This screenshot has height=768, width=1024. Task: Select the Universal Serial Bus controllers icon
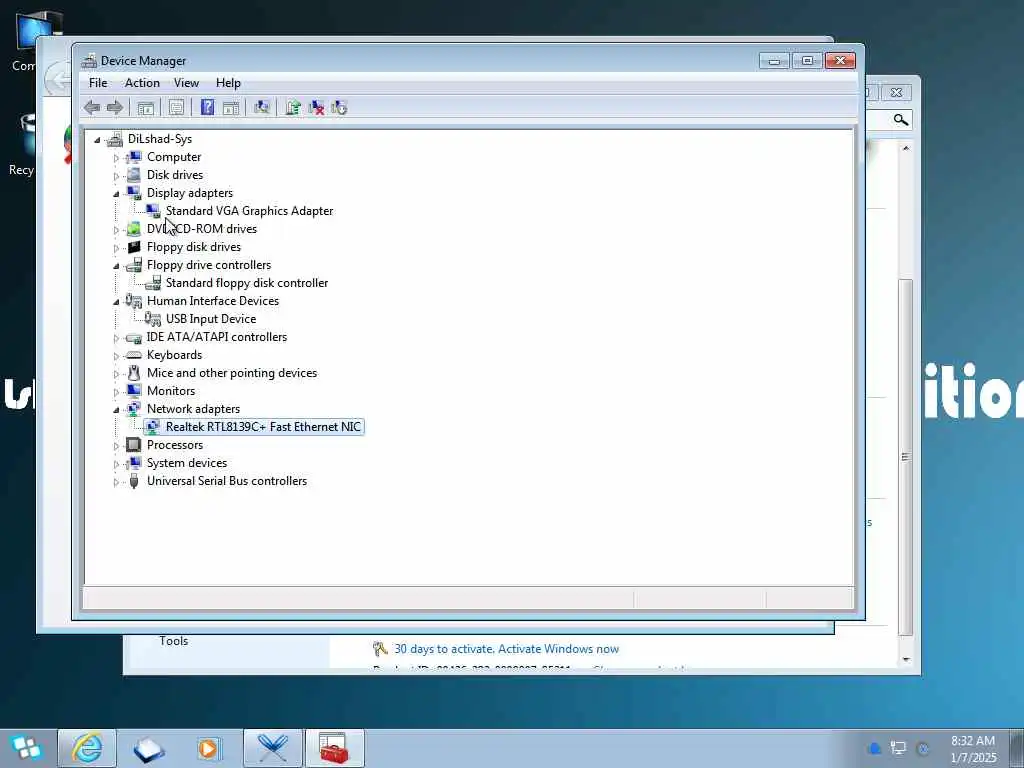(x=134, y=481)
